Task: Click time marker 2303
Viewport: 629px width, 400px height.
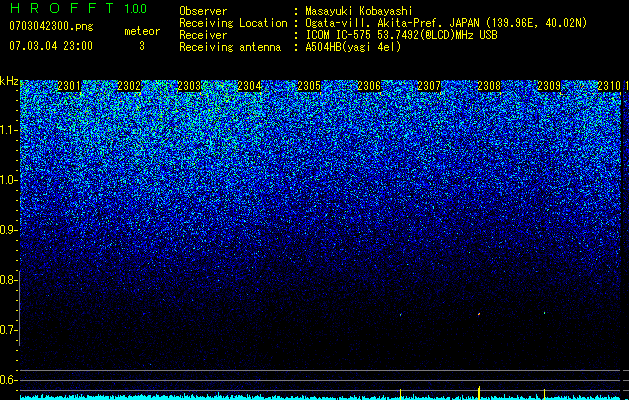Action: point(189,86)
